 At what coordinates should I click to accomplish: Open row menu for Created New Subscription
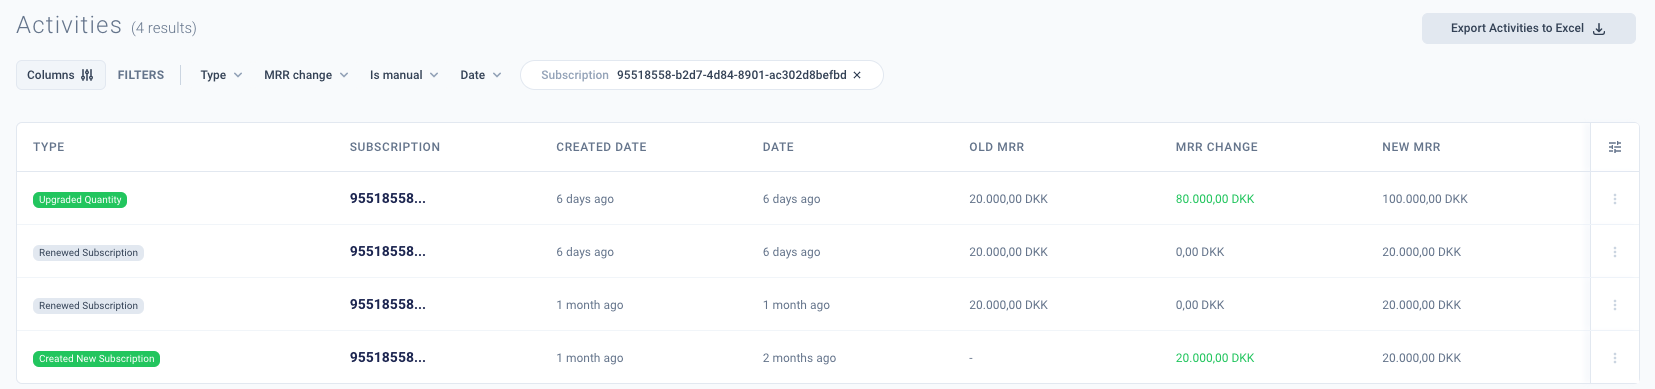(x=1615, y=358)
